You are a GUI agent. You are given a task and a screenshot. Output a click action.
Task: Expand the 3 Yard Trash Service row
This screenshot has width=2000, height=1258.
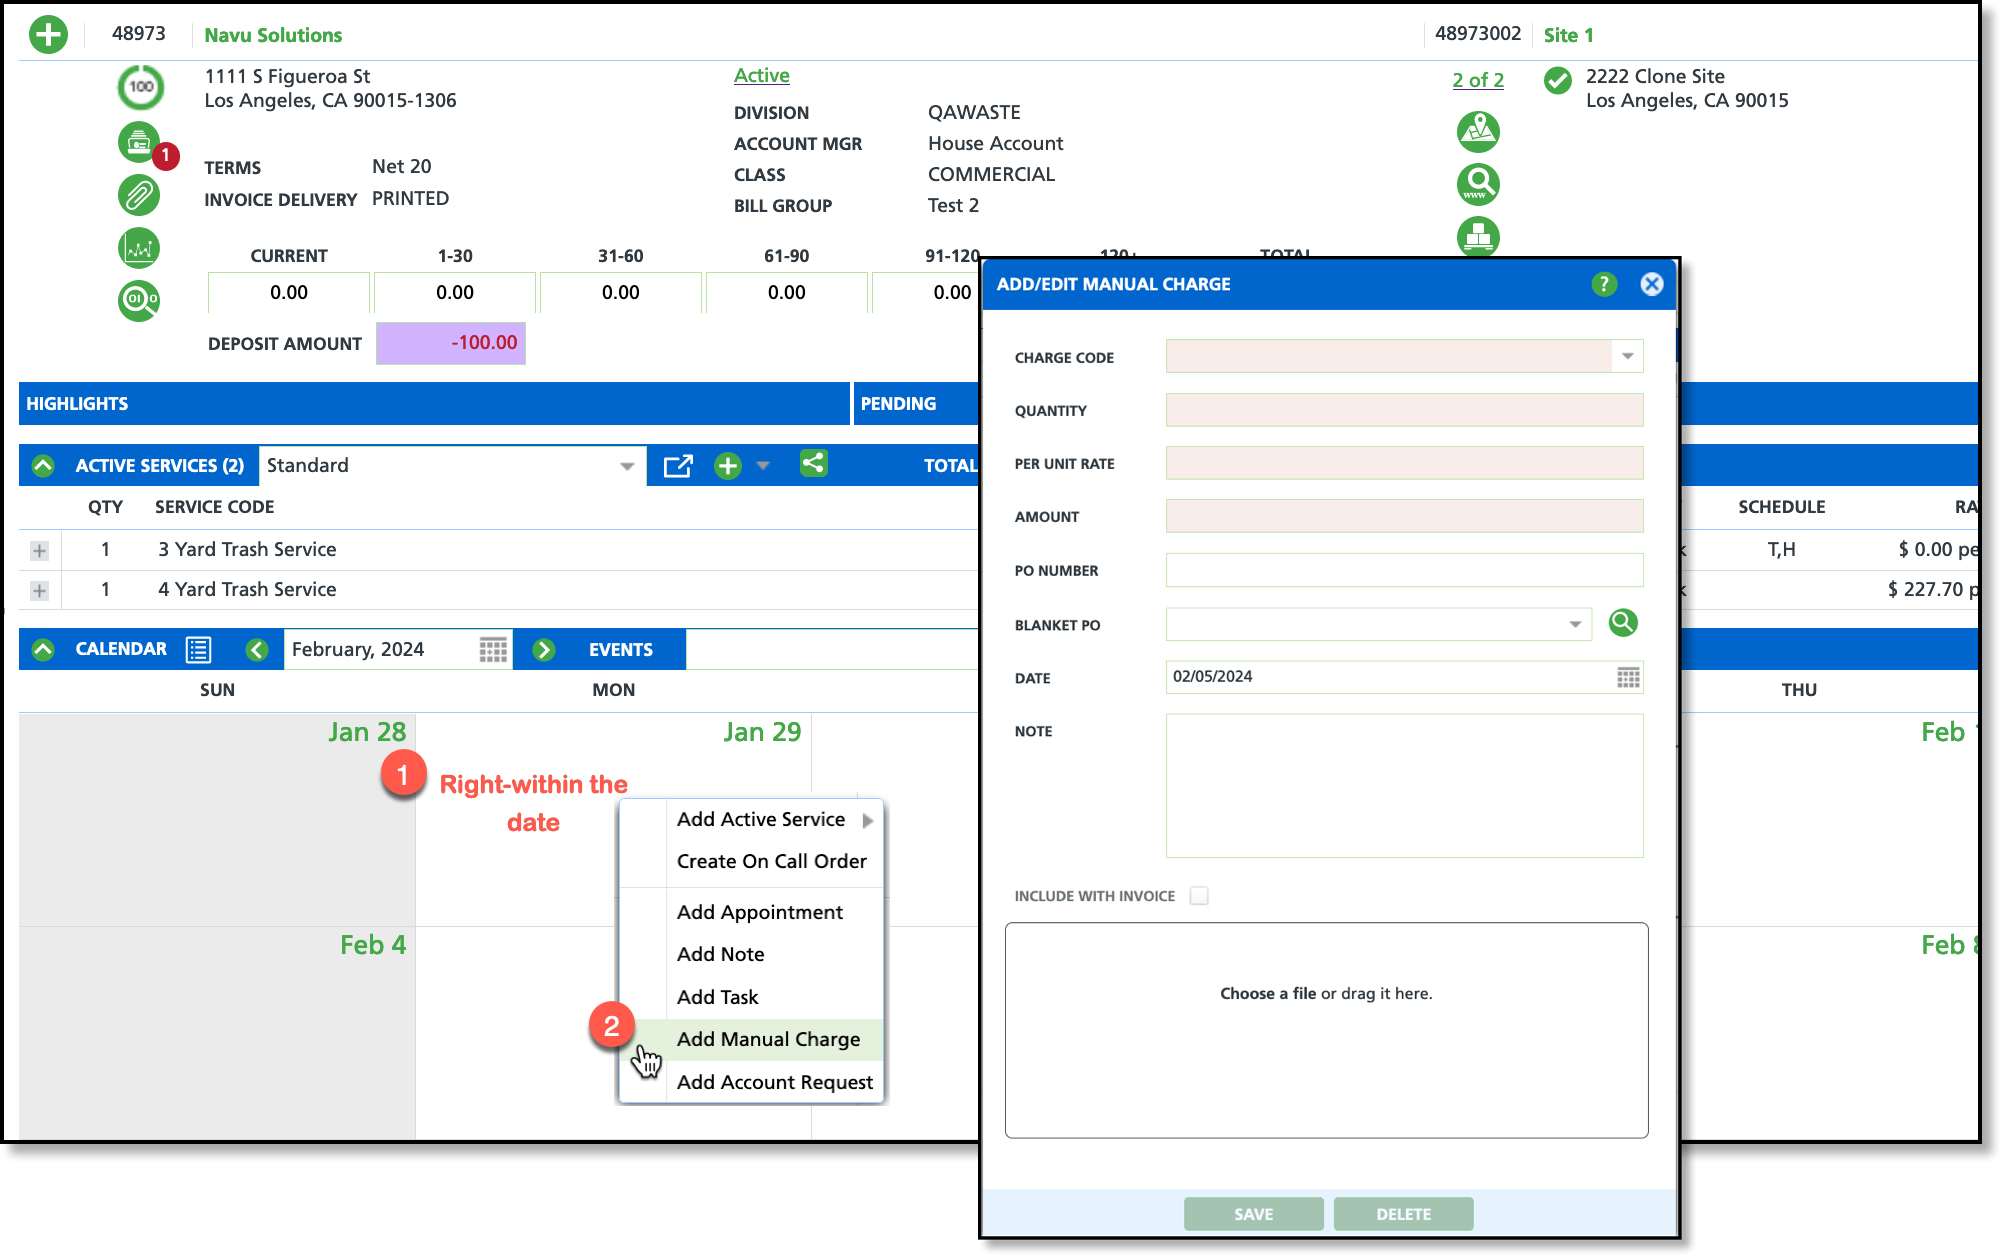[x=39, y=550]
